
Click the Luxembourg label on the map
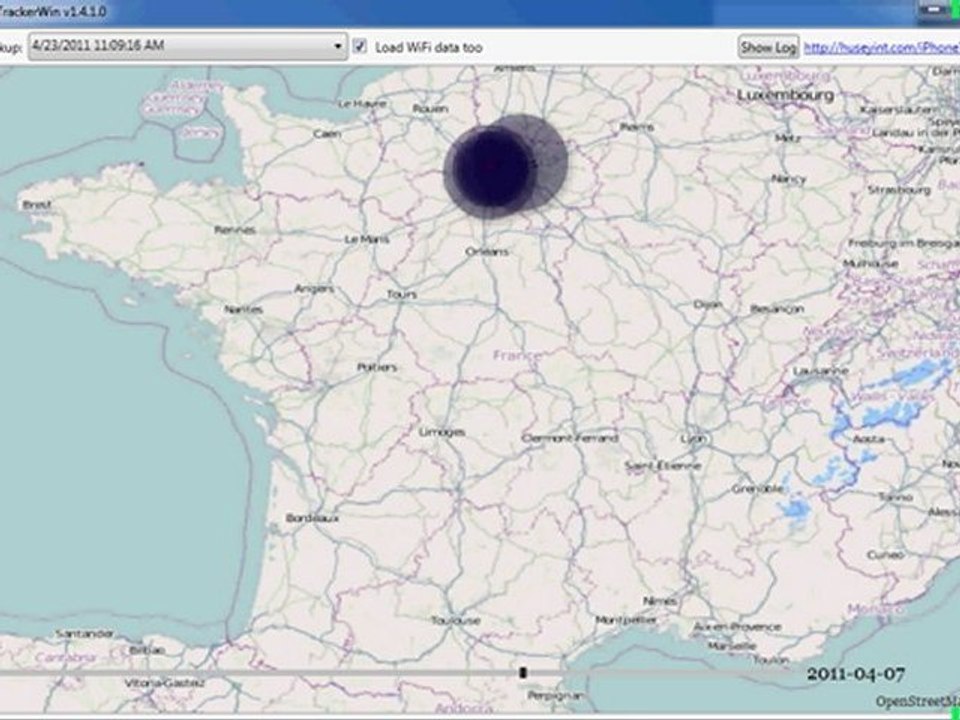(x=785, y=95)
